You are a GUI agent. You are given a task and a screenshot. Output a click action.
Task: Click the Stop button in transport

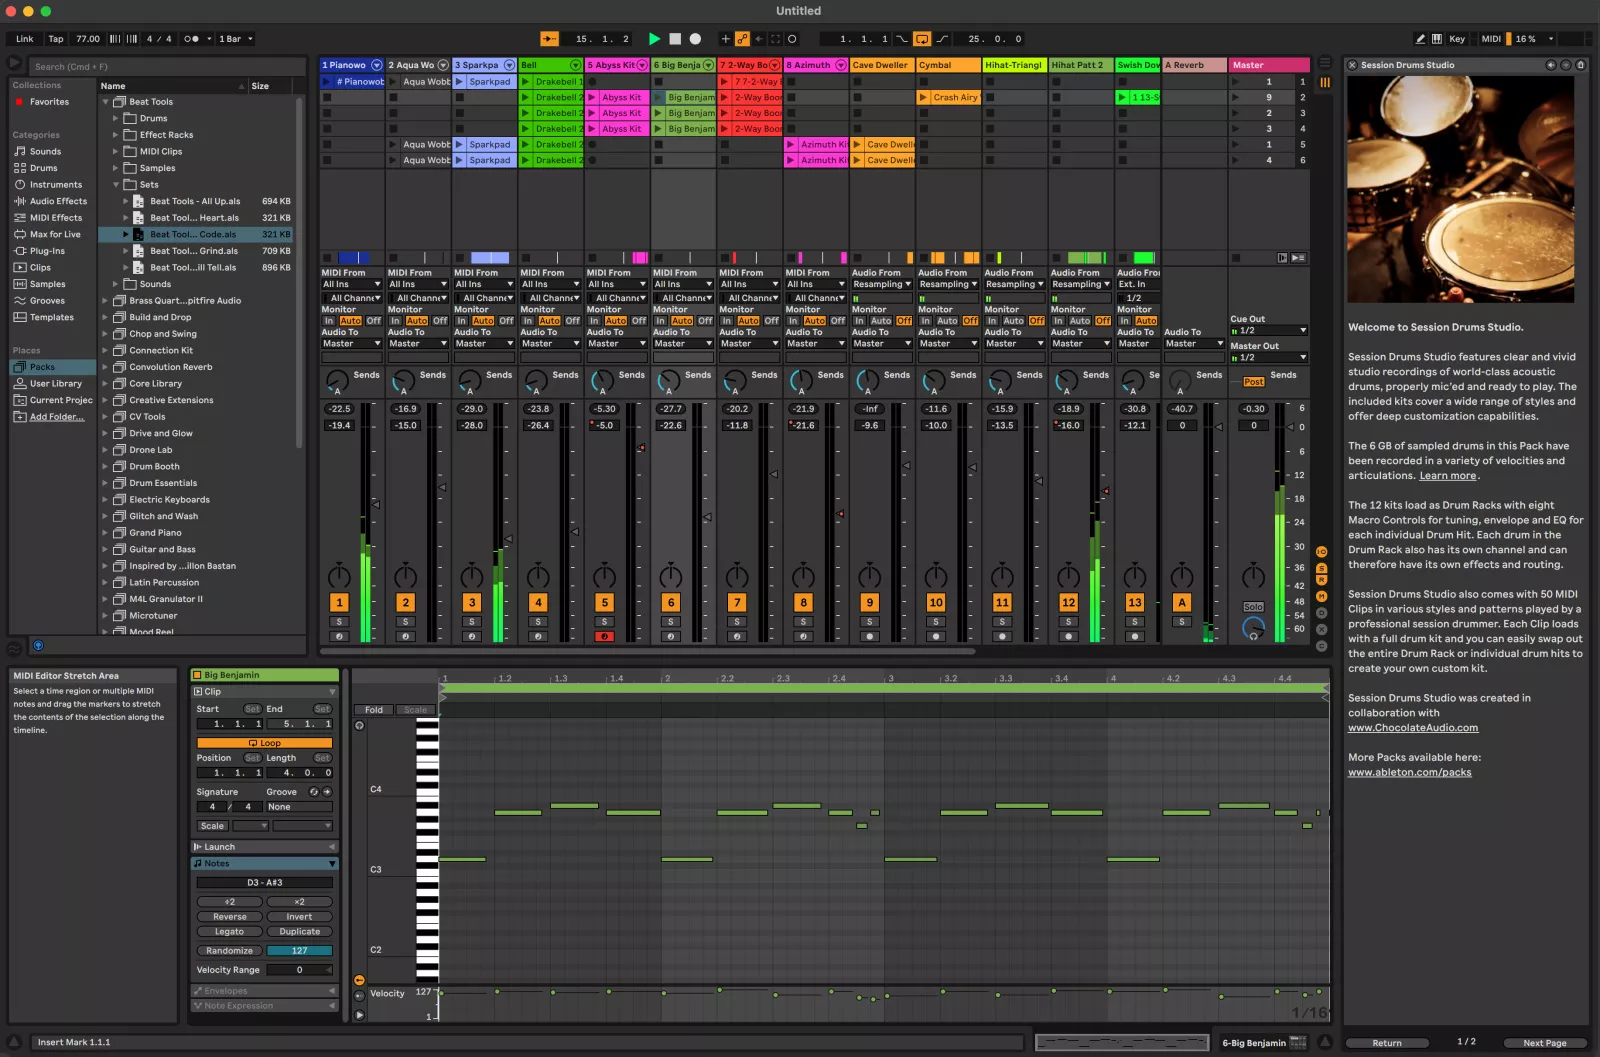pyautogui.click(x=675, y=39)
